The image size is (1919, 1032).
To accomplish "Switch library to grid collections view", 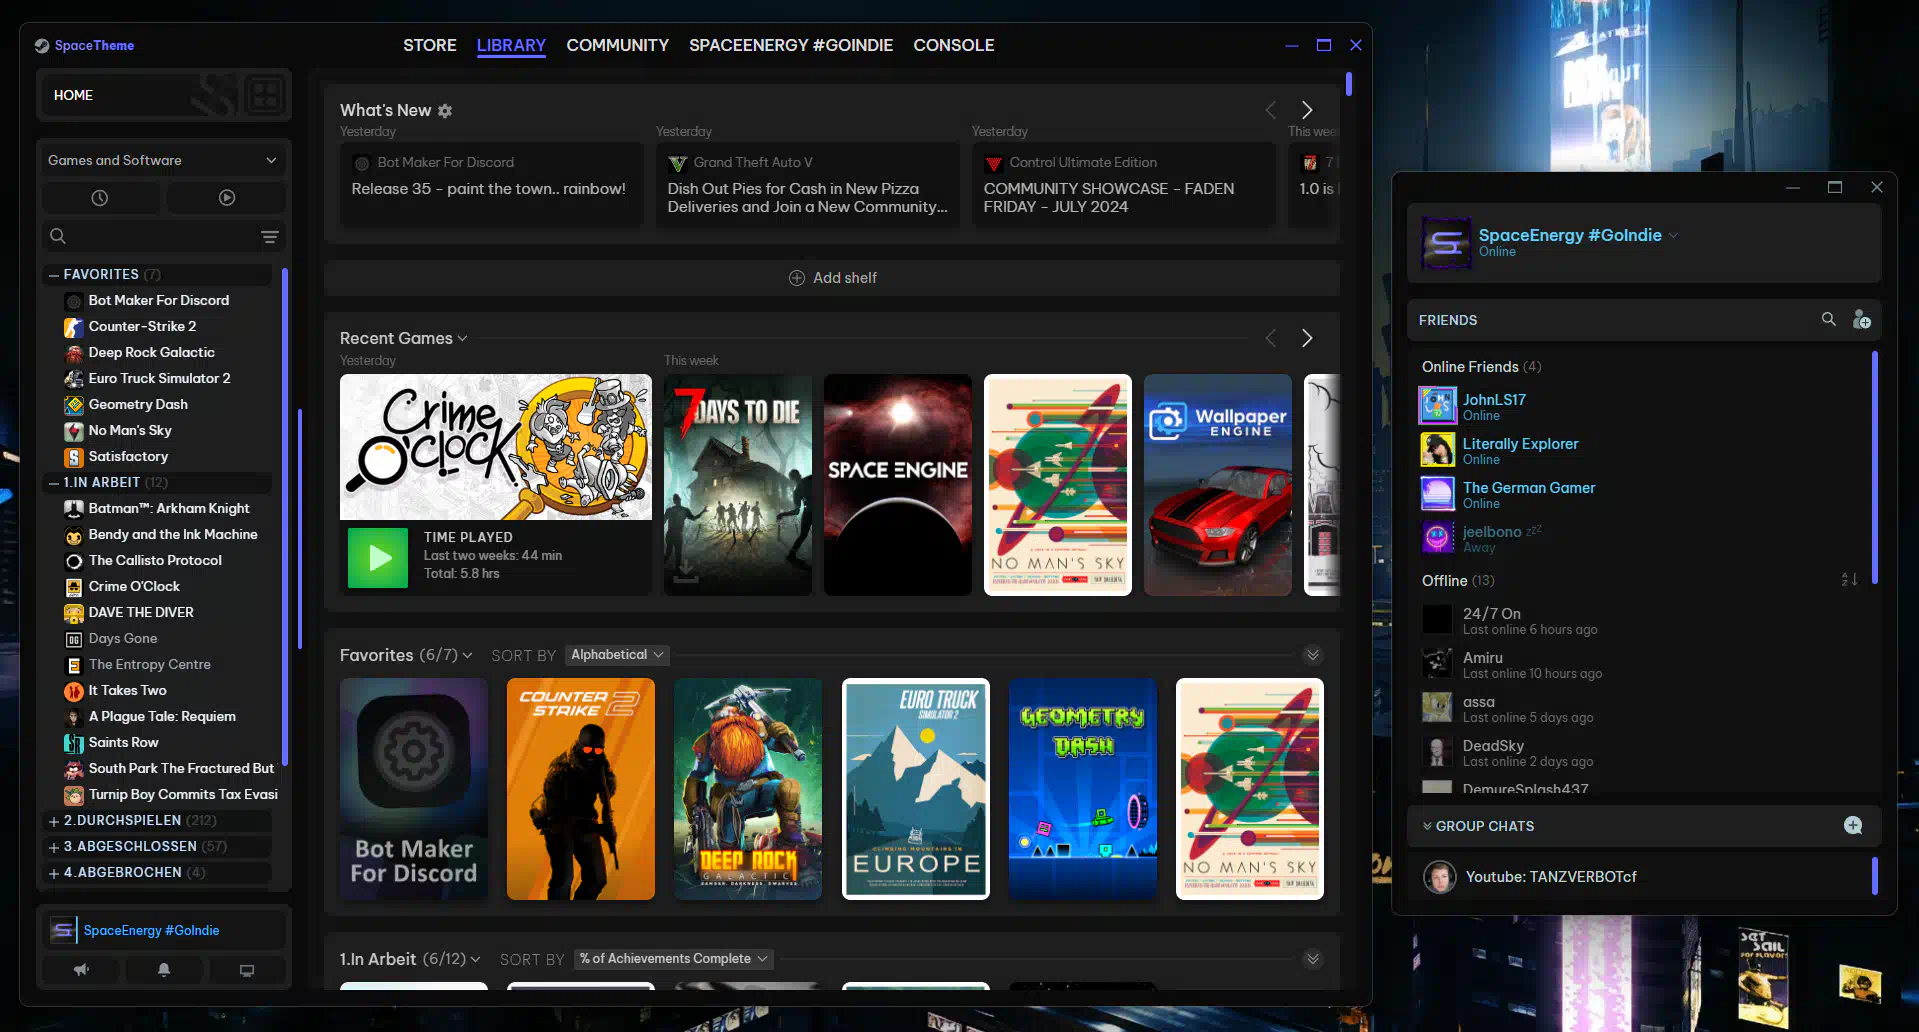I will pos(265,96).
